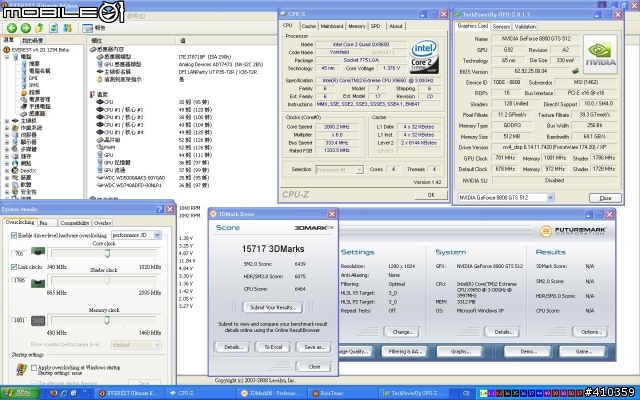
Task: Click the EVEREST v4.20.1294 Beta root icon
Action: [x=6, y=50]
